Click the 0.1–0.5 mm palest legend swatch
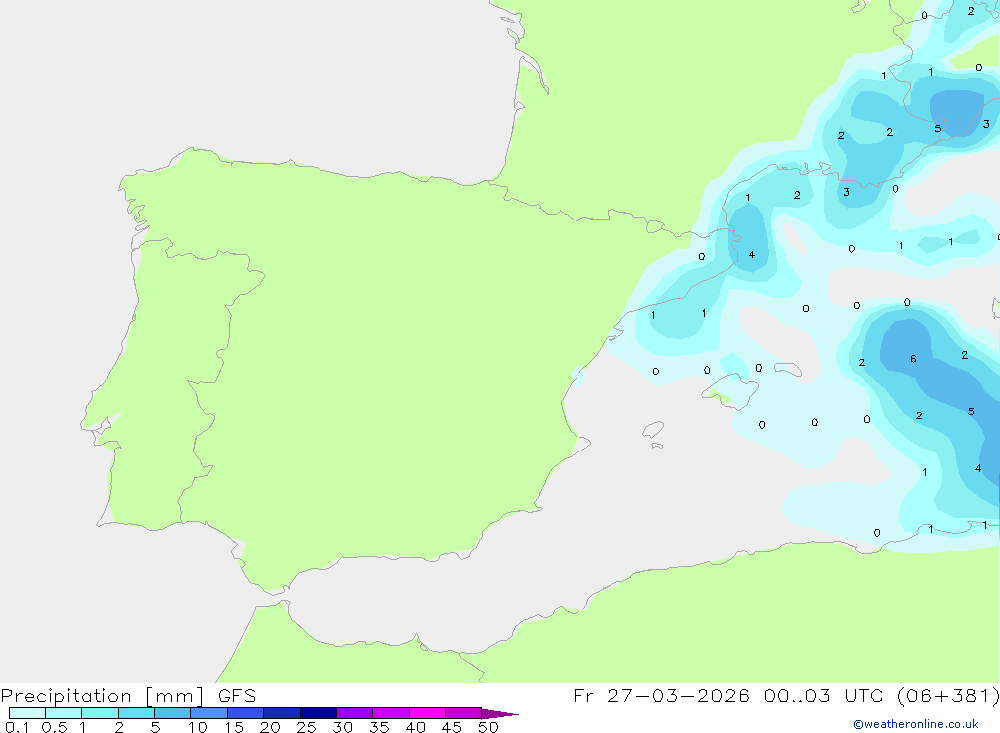 click(x=27, y=713)
